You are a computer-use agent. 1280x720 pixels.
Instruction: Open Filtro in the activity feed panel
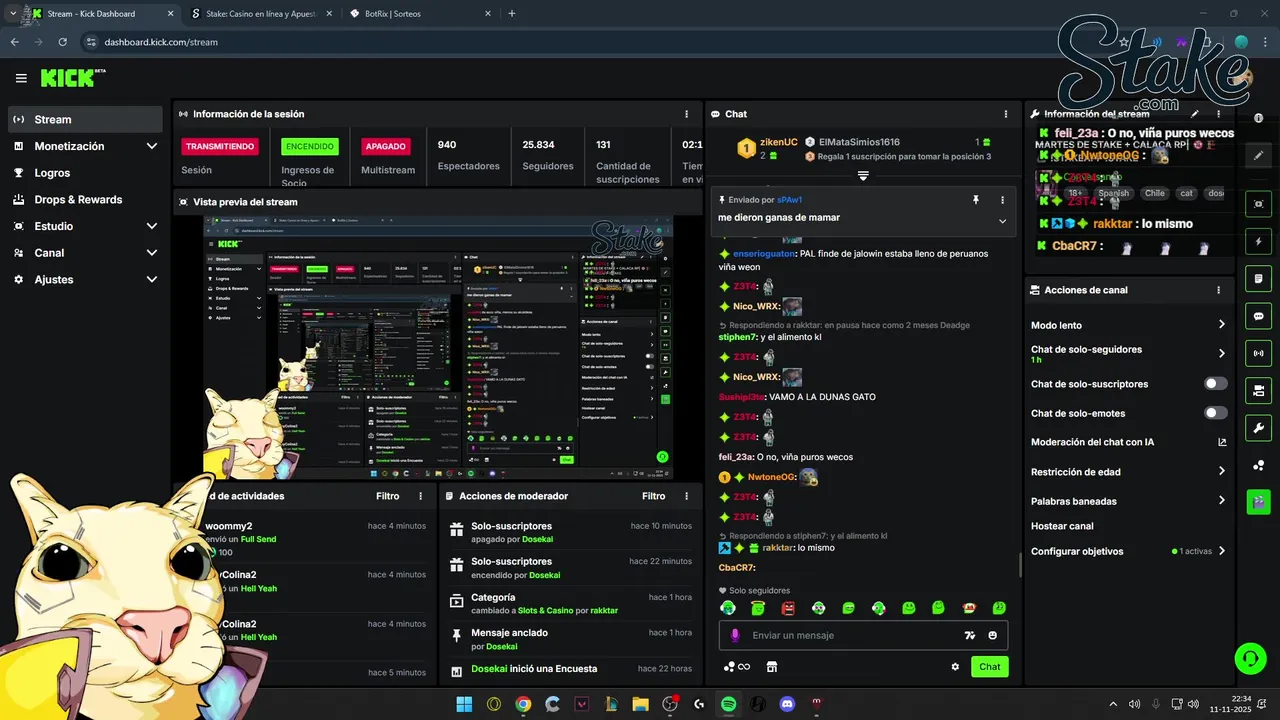[x=387, y=496]
